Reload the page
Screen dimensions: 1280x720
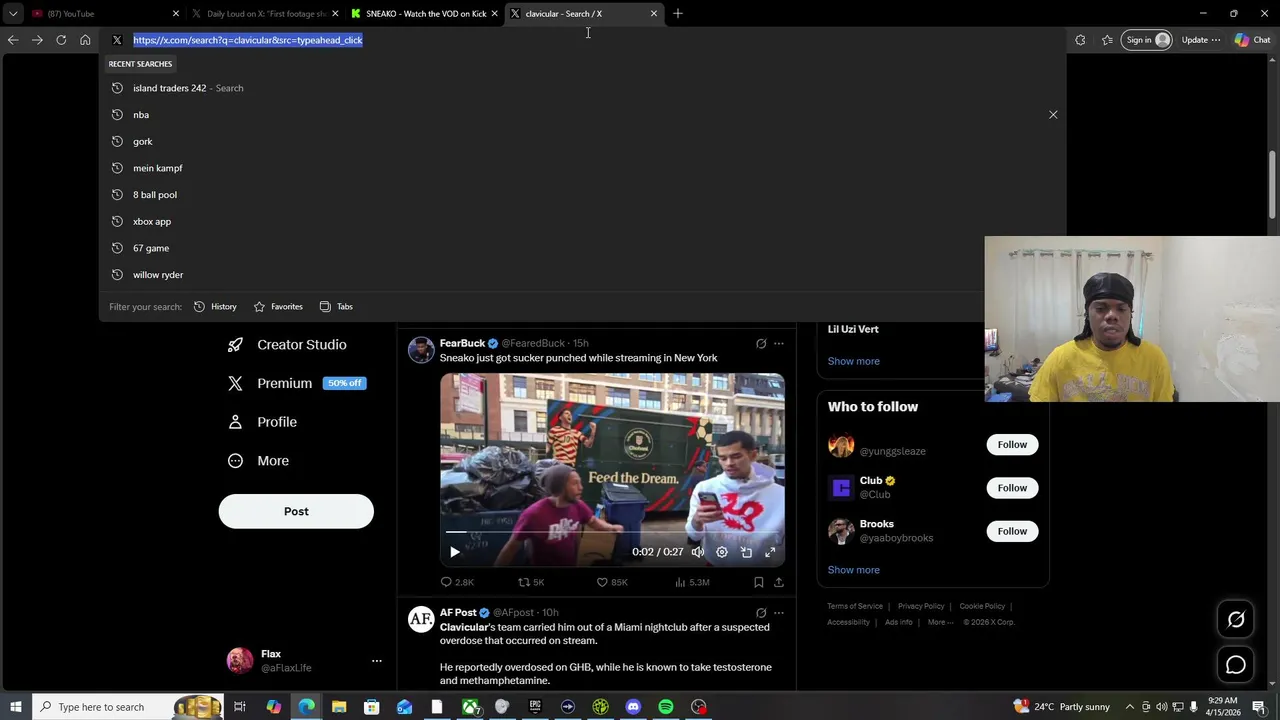pos(61,40)
